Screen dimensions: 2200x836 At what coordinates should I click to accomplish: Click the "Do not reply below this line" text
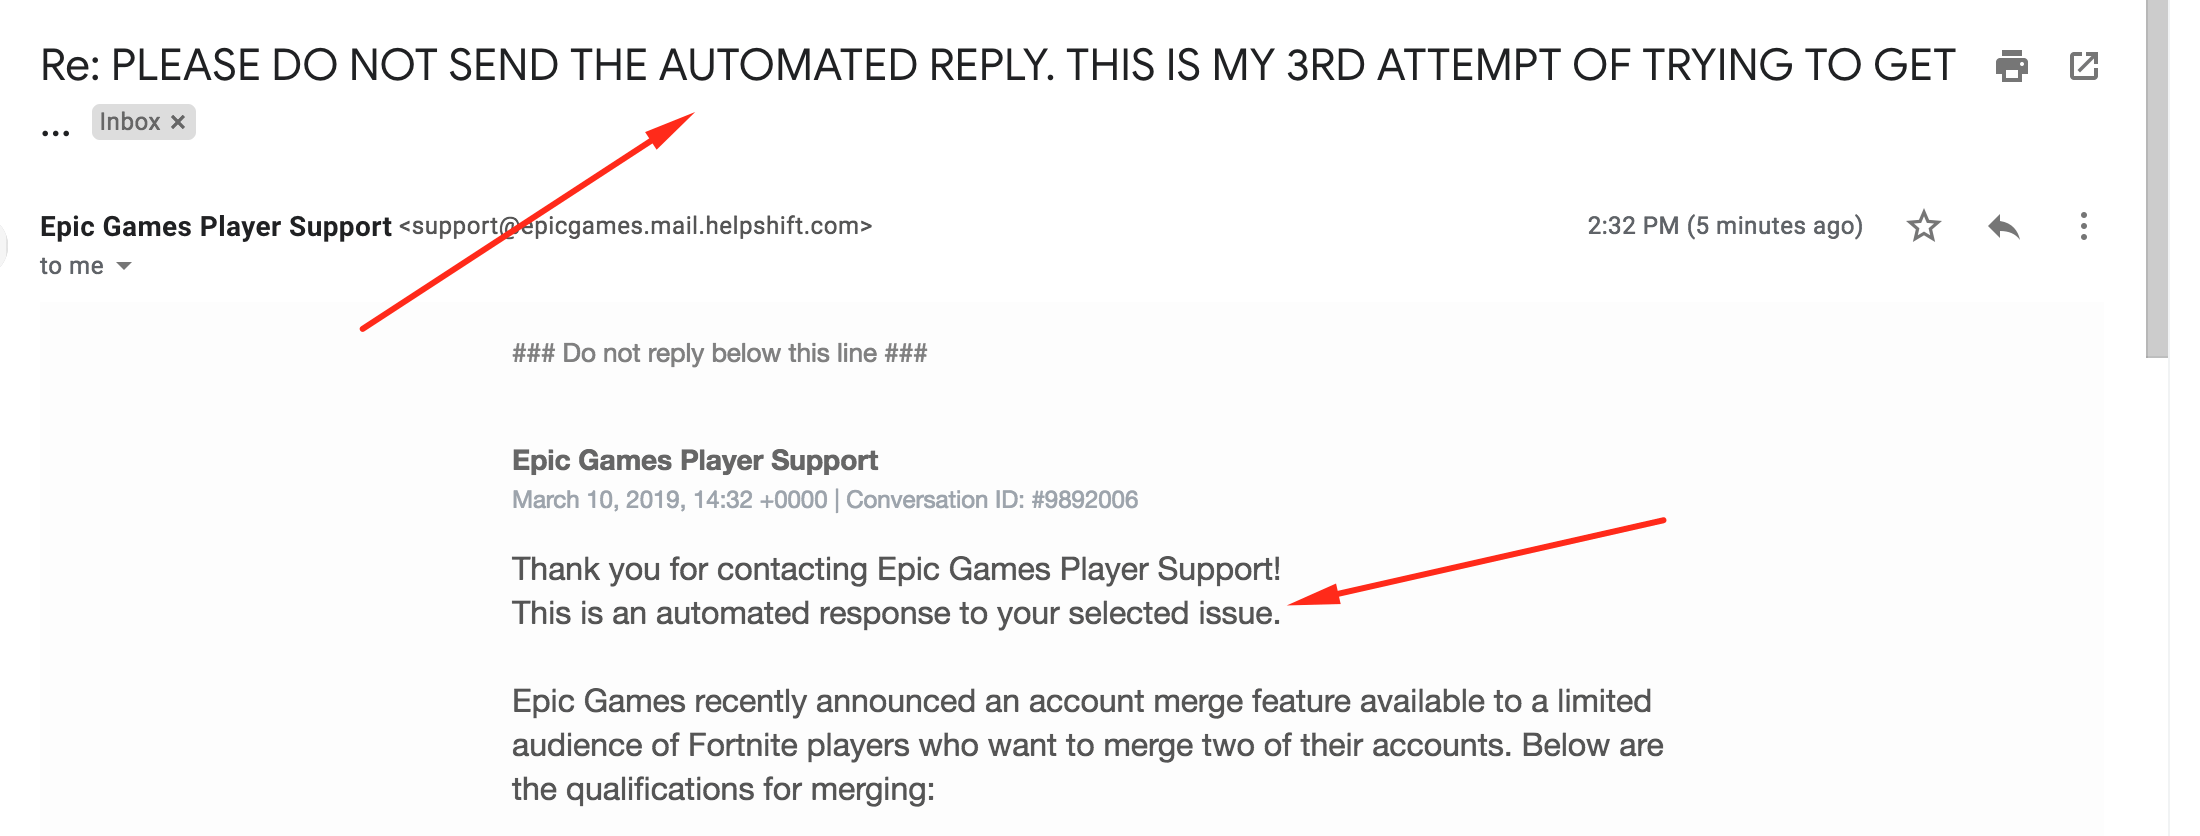click(x=719, y=353)
